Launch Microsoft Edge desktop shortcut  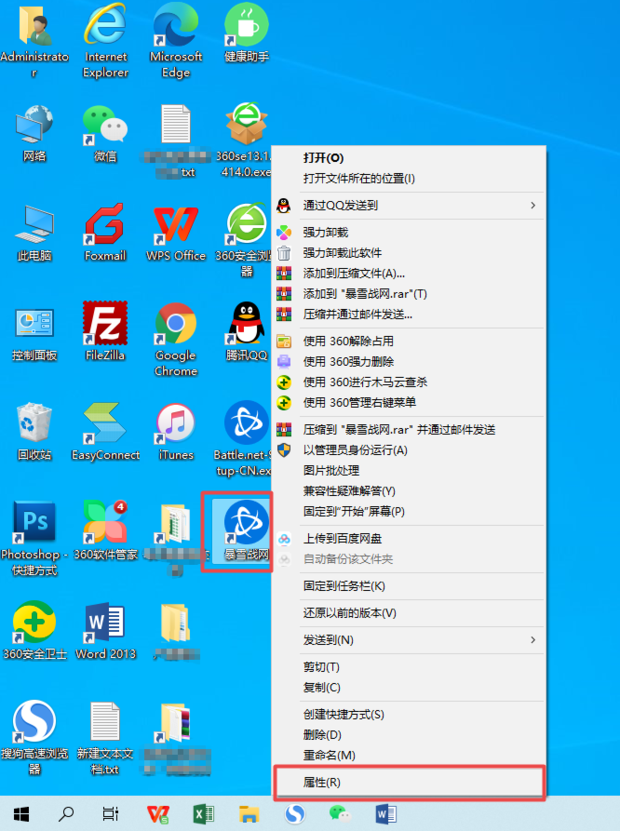pyautogui.click(x=175, y=25)
